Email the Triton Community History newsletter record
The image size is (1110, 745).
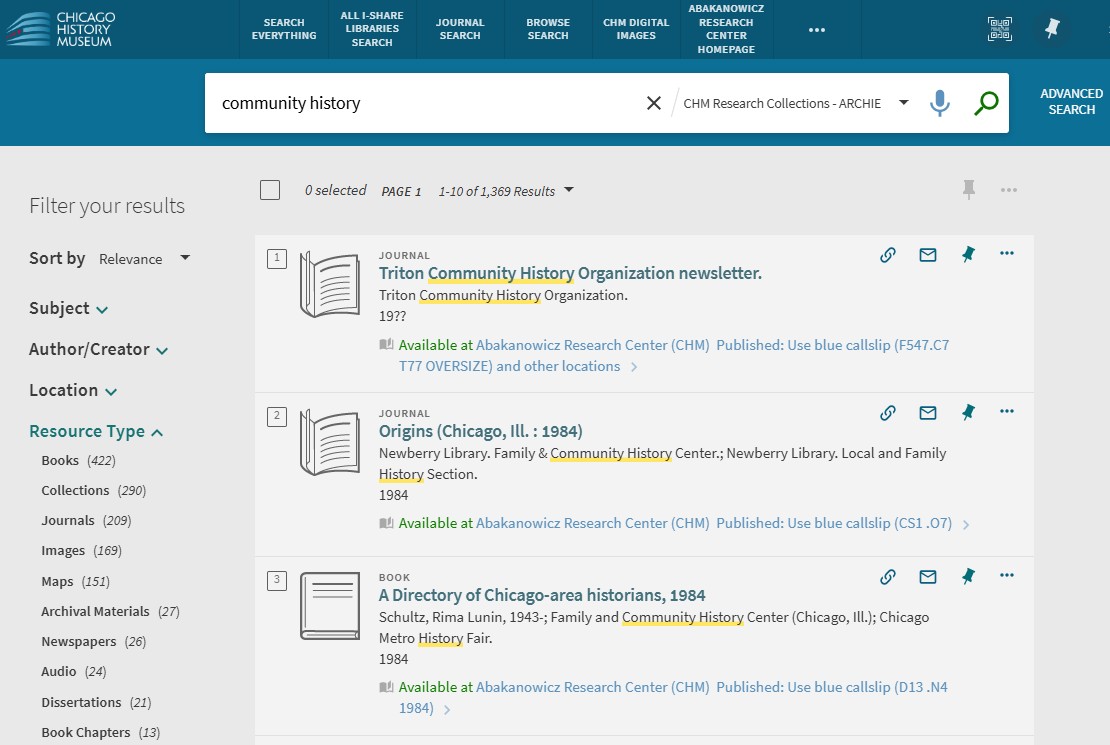tap(927, 255)
